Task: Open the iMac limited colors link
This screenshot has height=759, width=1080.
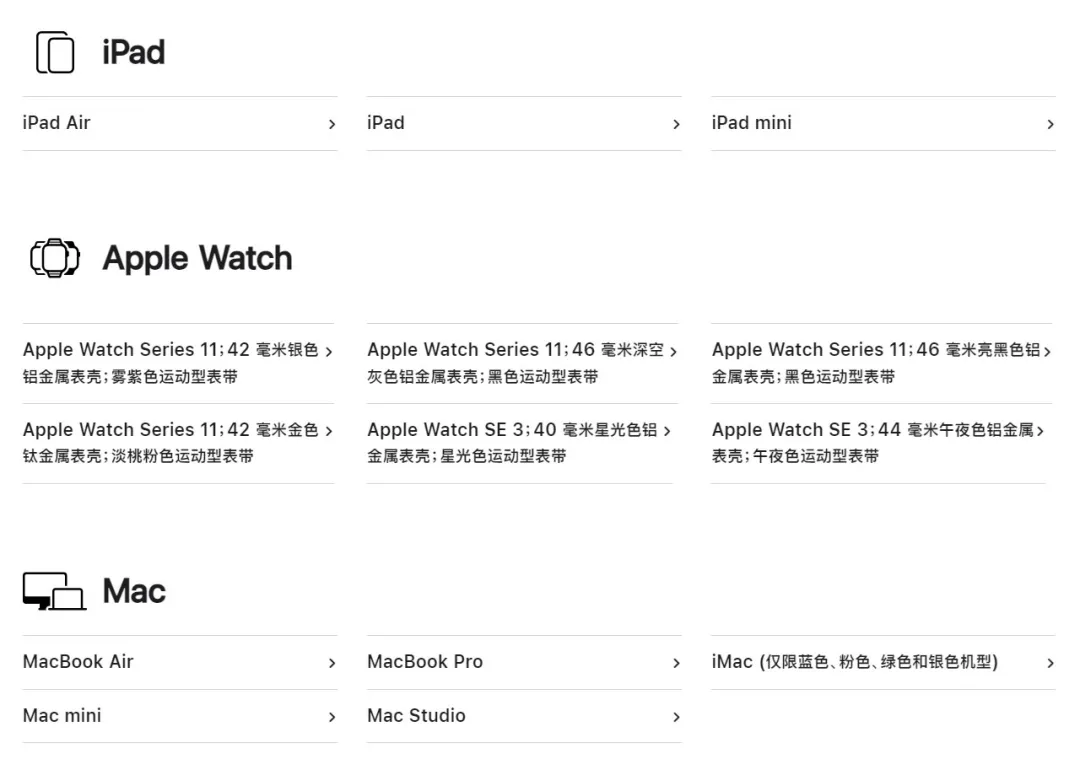Action: coord(854,662)
